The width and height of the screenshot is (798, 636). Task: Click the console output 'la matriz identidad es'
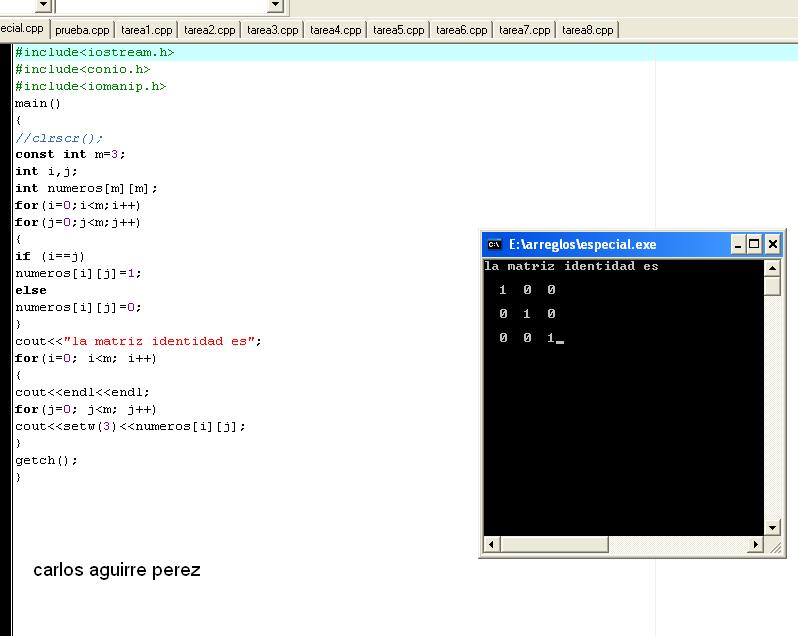point(571,266)
